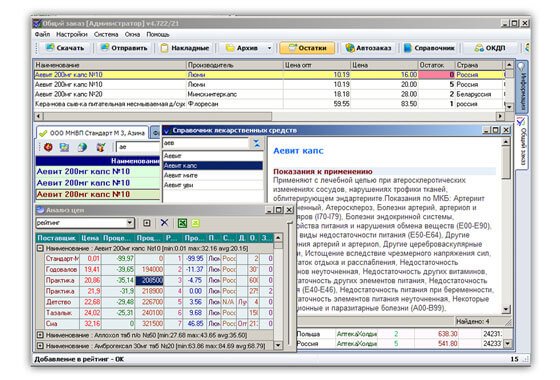Click the globe icon in supplier toolbar
The height and width of the screenshot is (380, 560).
coord(82,147)
